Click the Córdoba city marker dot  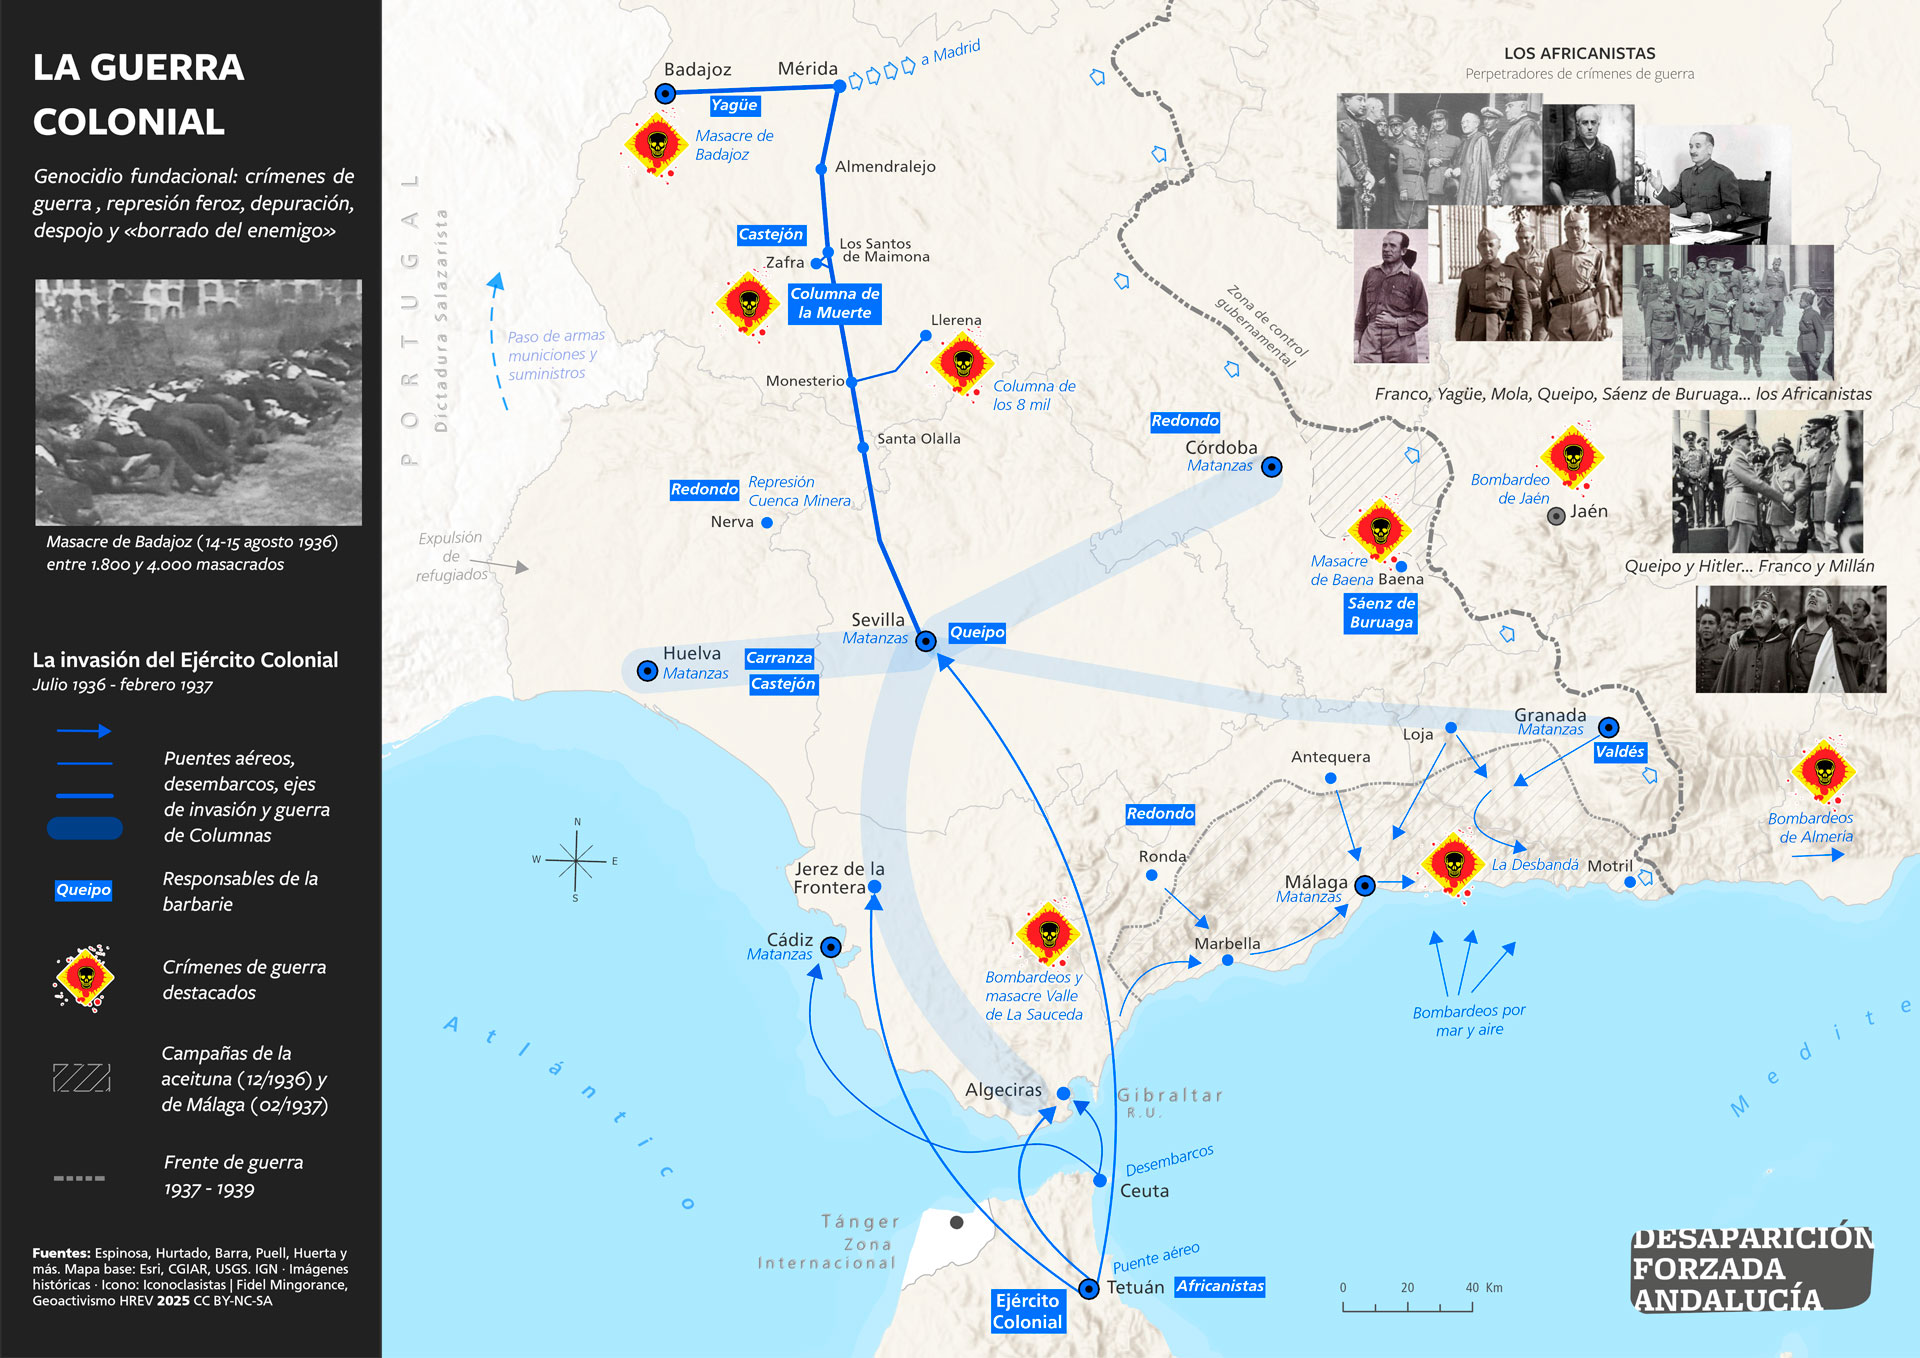click(x=1272, y=467)
